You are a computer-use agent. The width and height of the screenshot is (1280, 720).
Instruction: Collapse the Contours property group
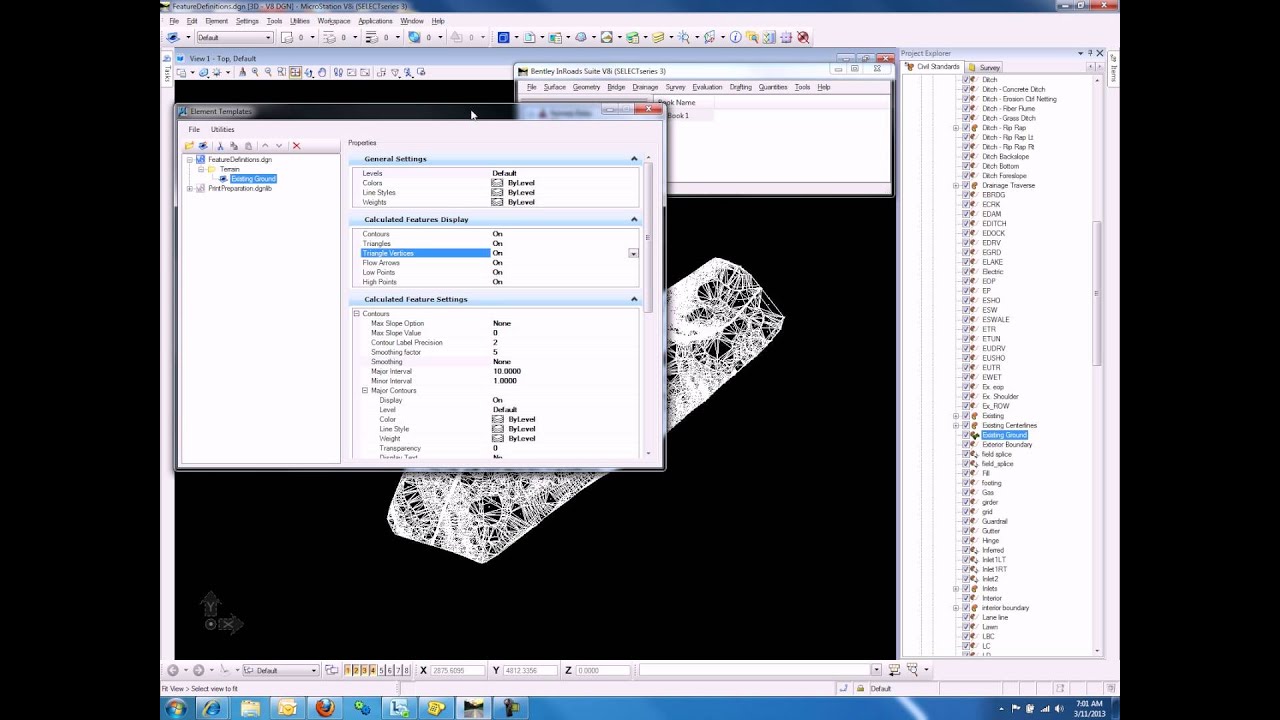356,314
